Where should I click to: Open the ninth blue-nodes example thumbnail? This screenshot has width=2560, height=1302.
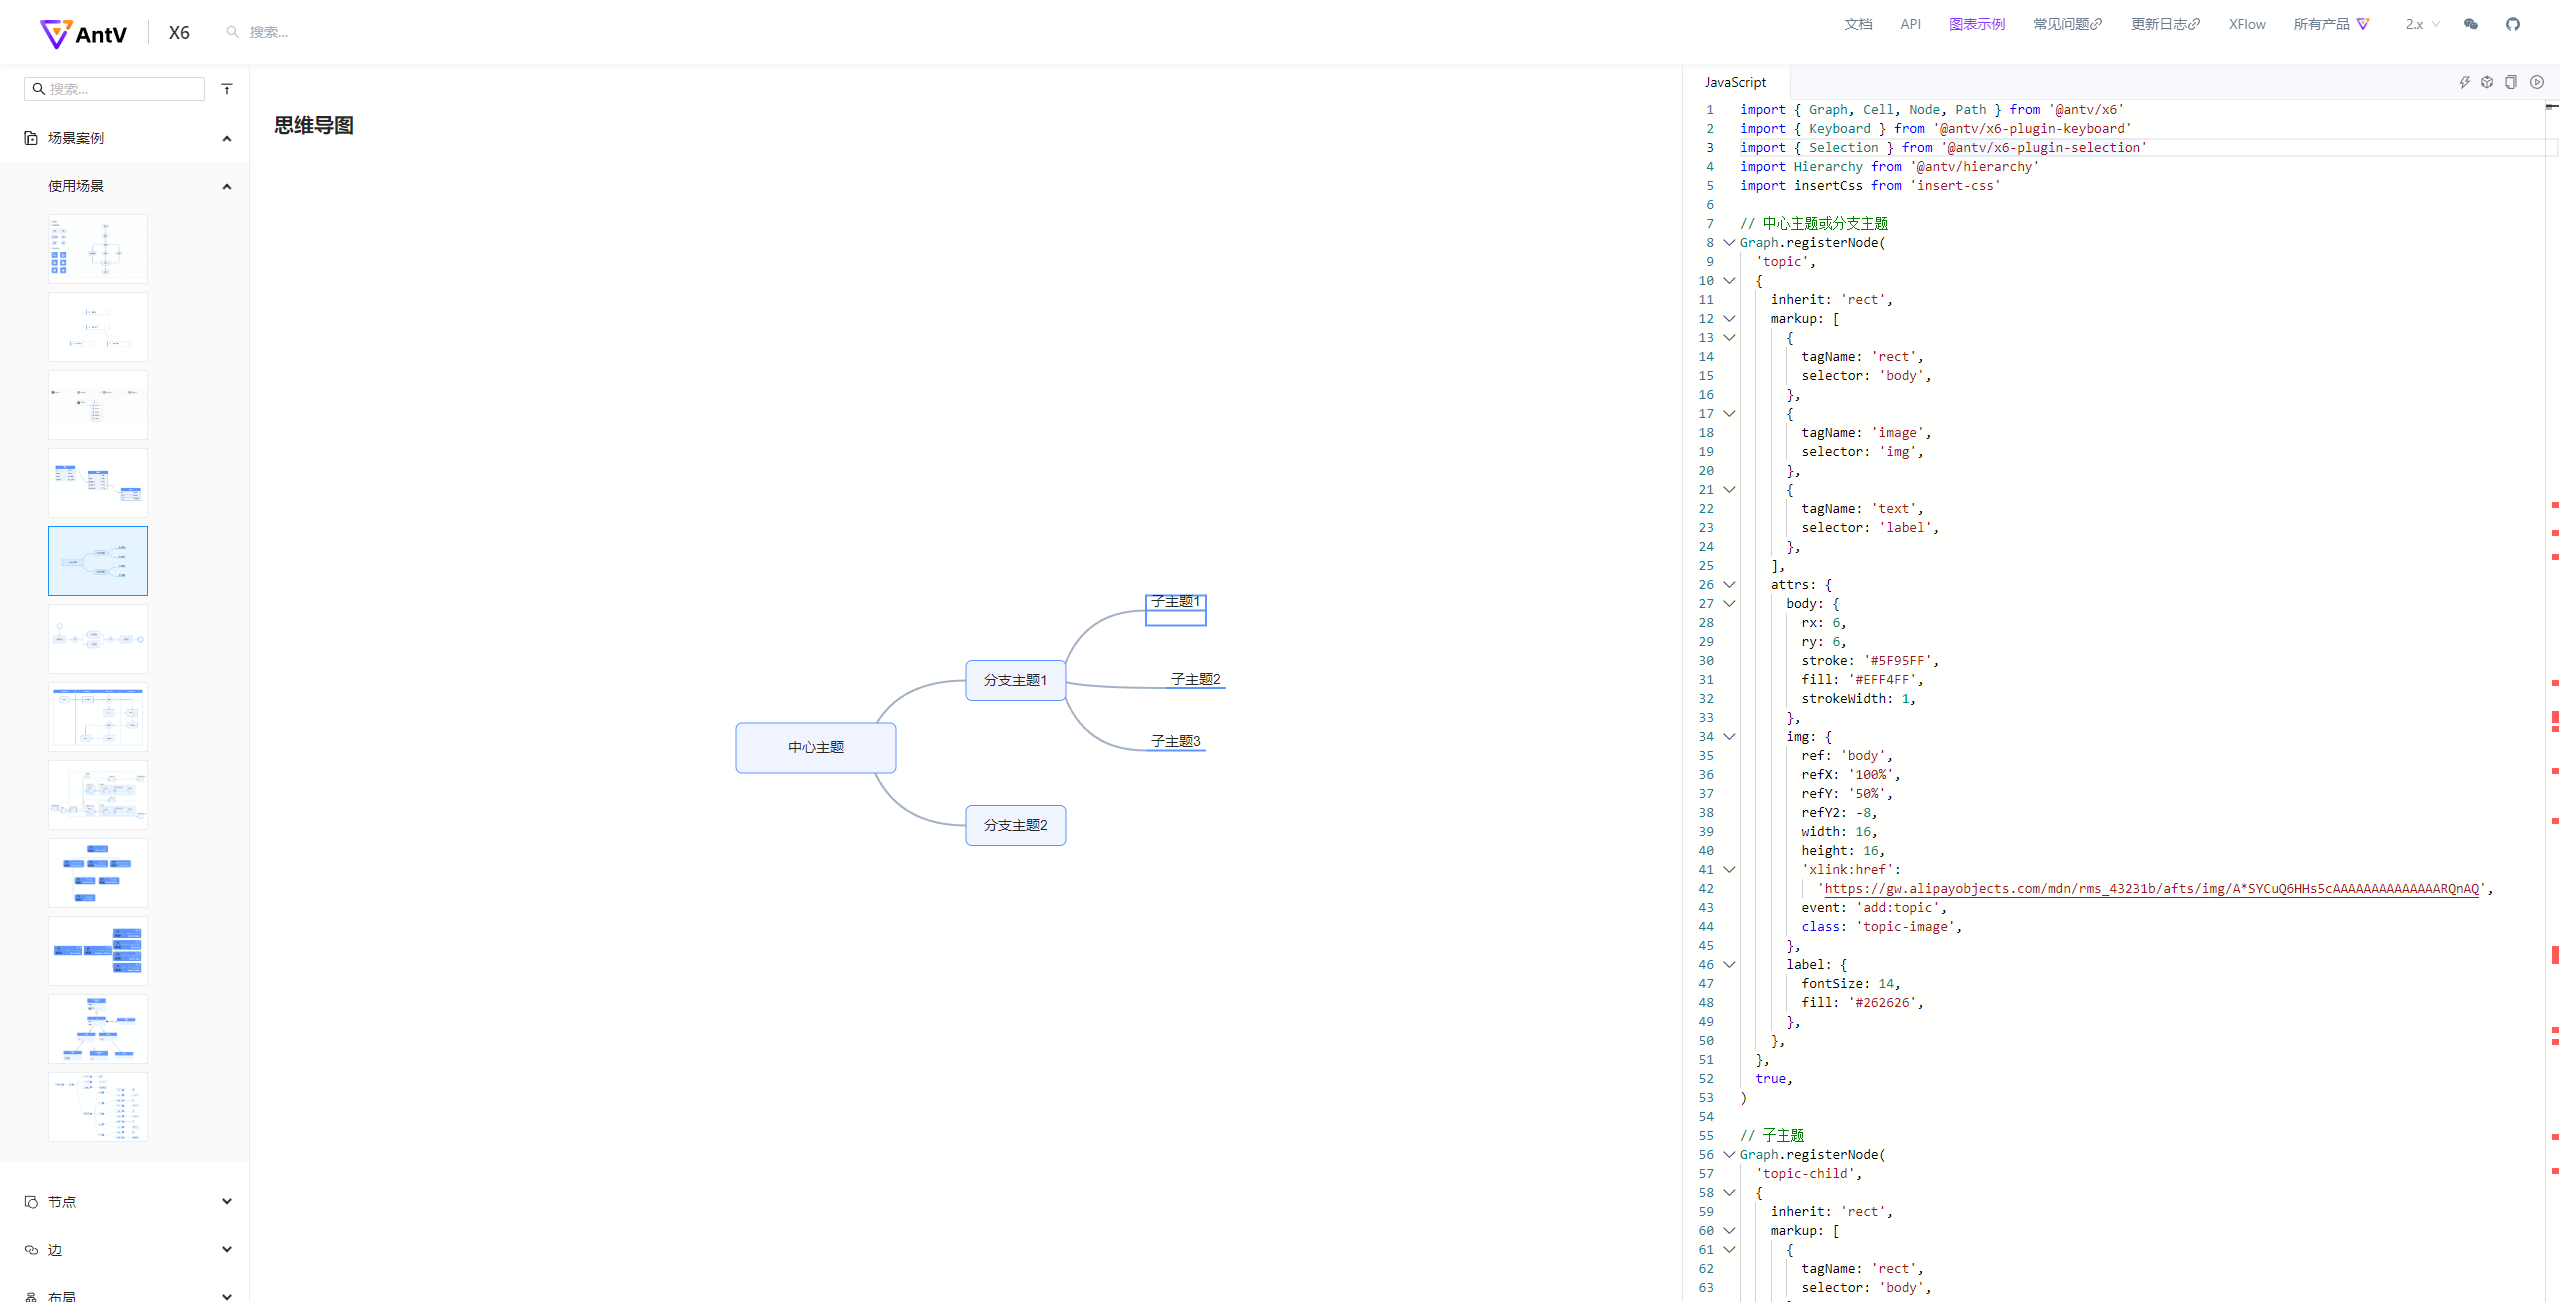(98, 873)
